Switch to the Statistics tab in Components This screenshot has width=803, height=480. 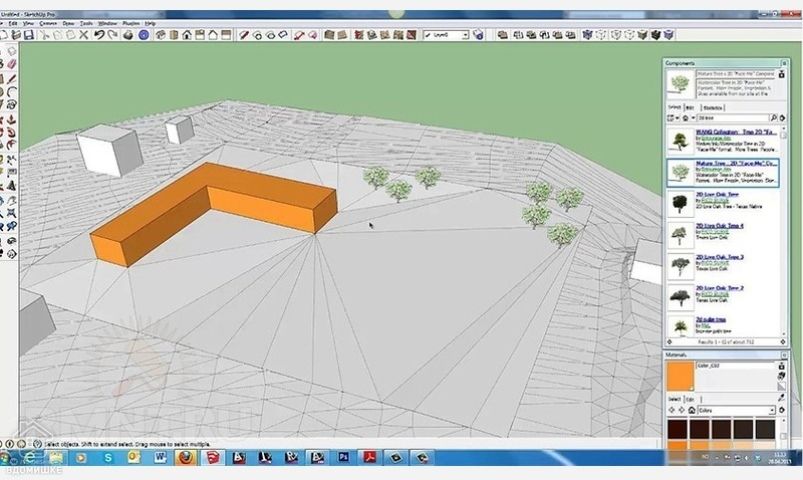coord(713,107)
